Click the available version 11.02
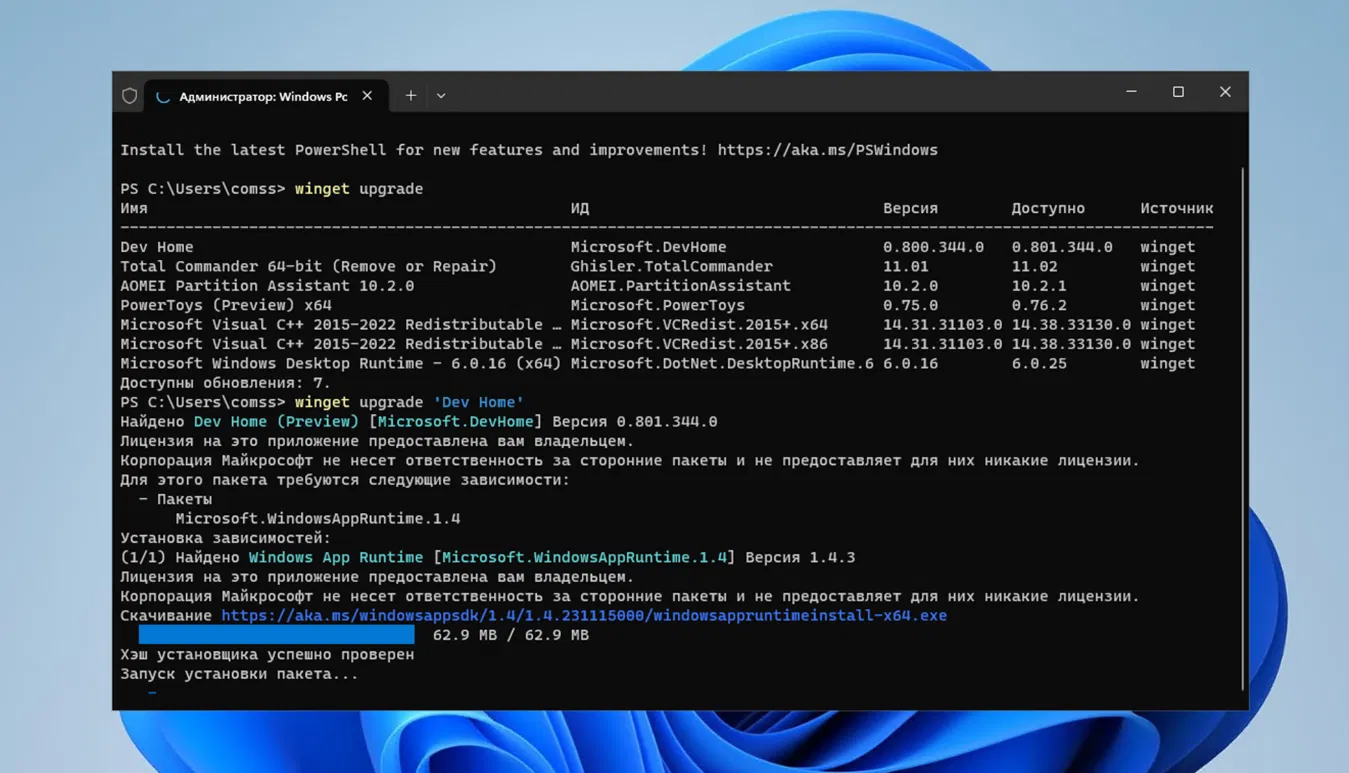Screen dimensions: 1349x773 pos(1034,267)
